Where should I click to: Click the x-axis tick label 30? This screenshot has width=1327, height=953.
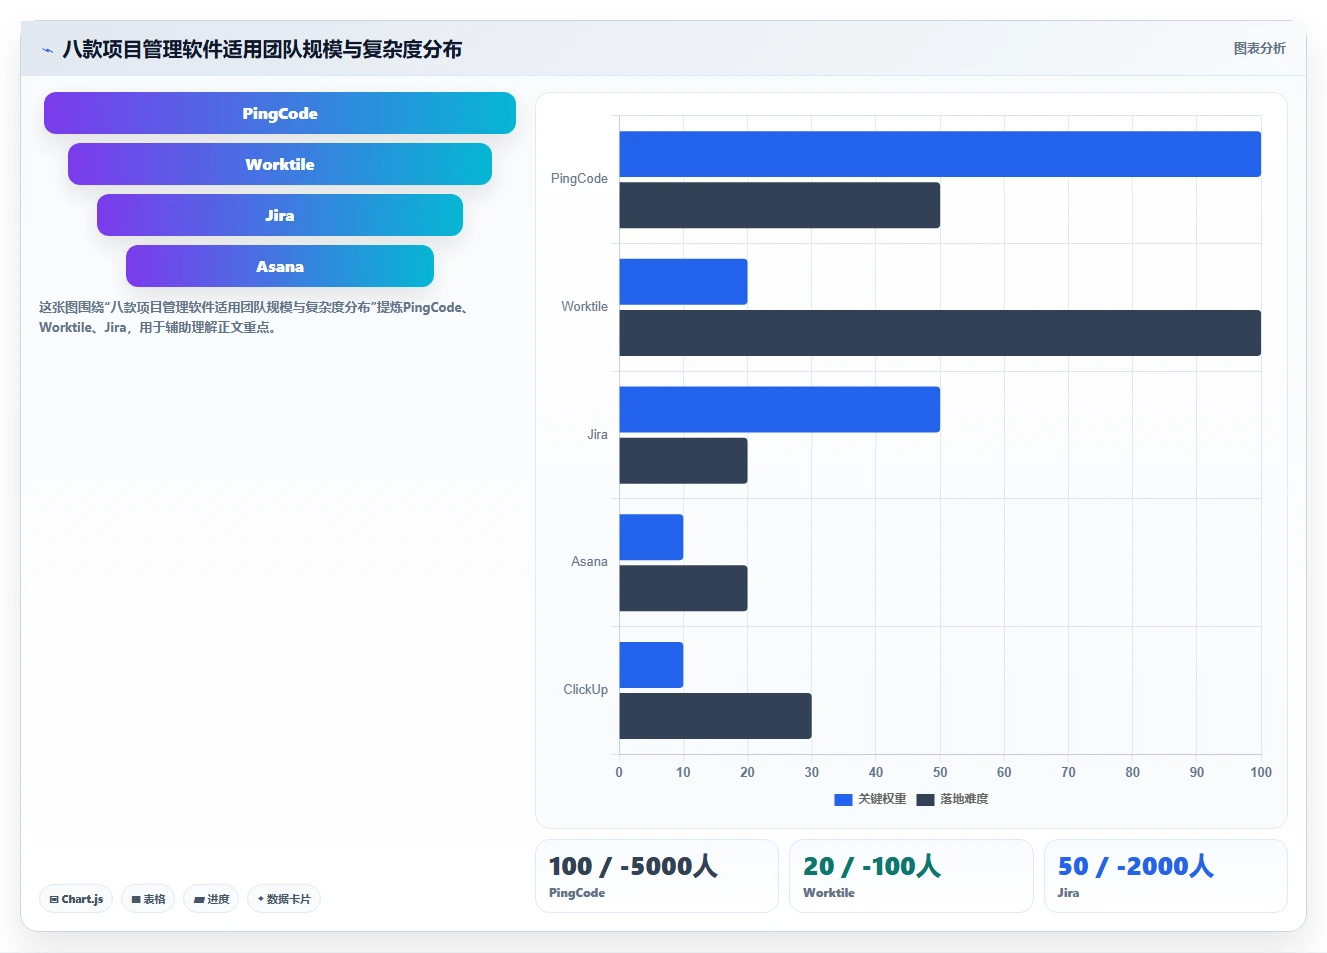(811, 772)
